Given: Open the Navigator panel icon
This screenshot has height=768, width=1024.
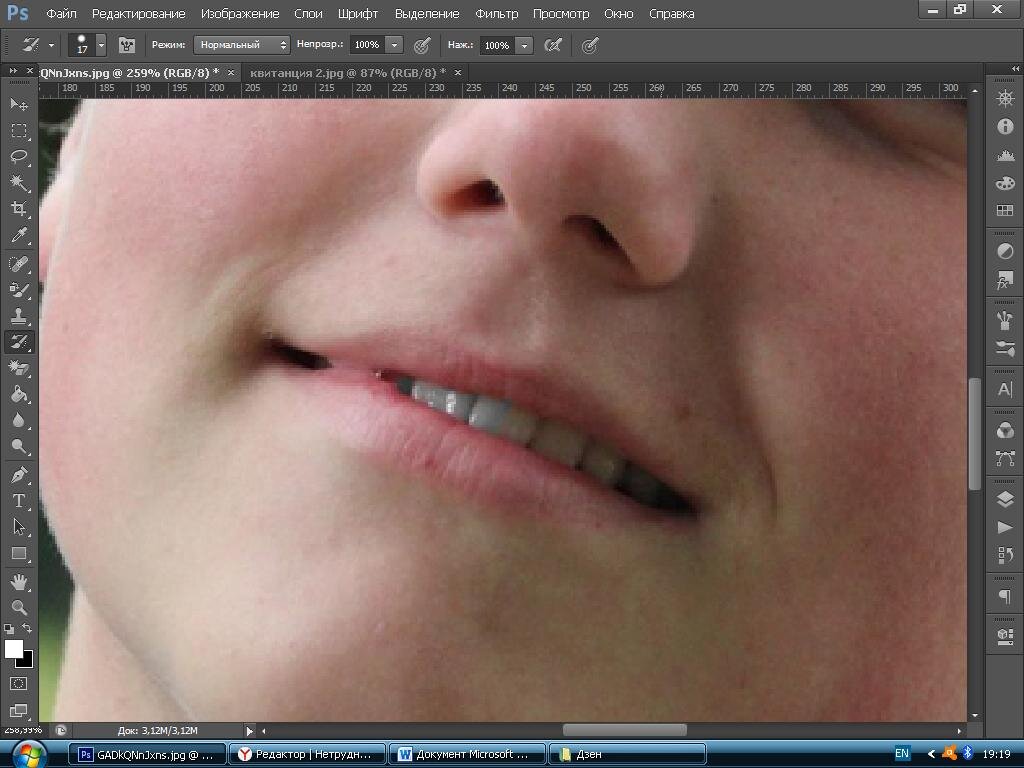Looking at the screenshot, I should pyautogui.click(x=1005, y=99).
